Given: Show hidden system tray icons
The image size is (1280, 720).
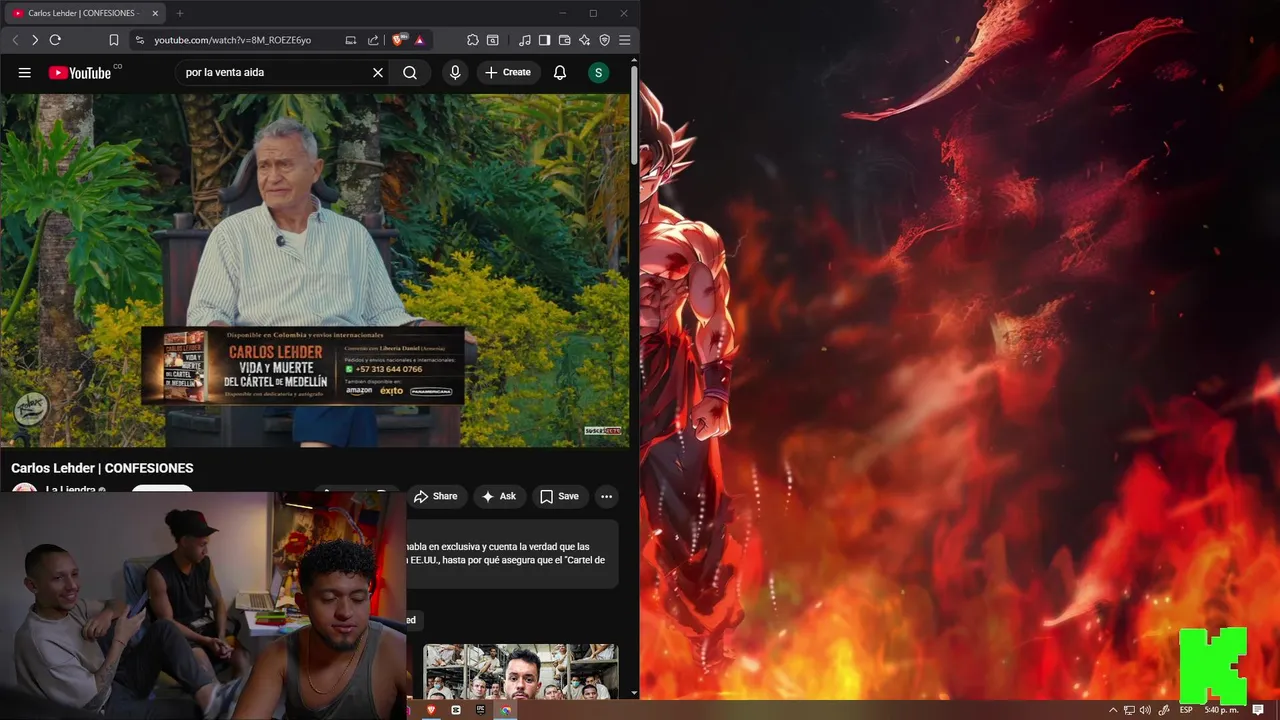Looking at the screenshot, I should tap(1113, 710).
